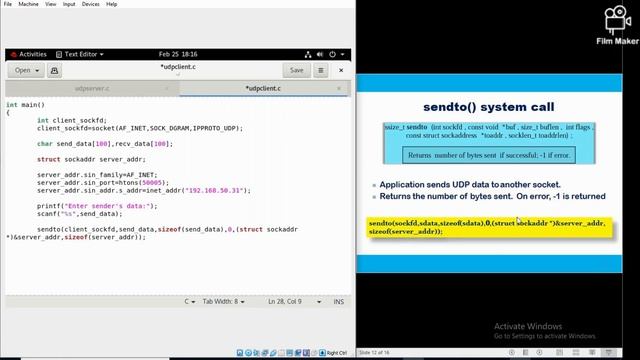Image resolution: width=640 pixels, height=360 pixels.
Task: Click the Slide 12 of 16 indicator
Action: click(374, 352)
